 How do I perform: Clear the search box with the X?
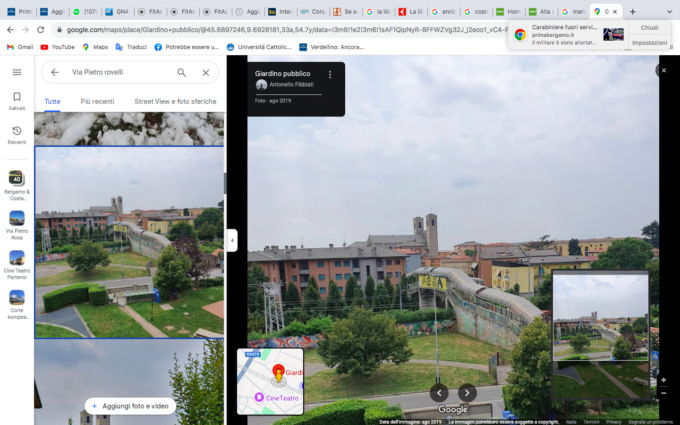(x=206, y=72)
